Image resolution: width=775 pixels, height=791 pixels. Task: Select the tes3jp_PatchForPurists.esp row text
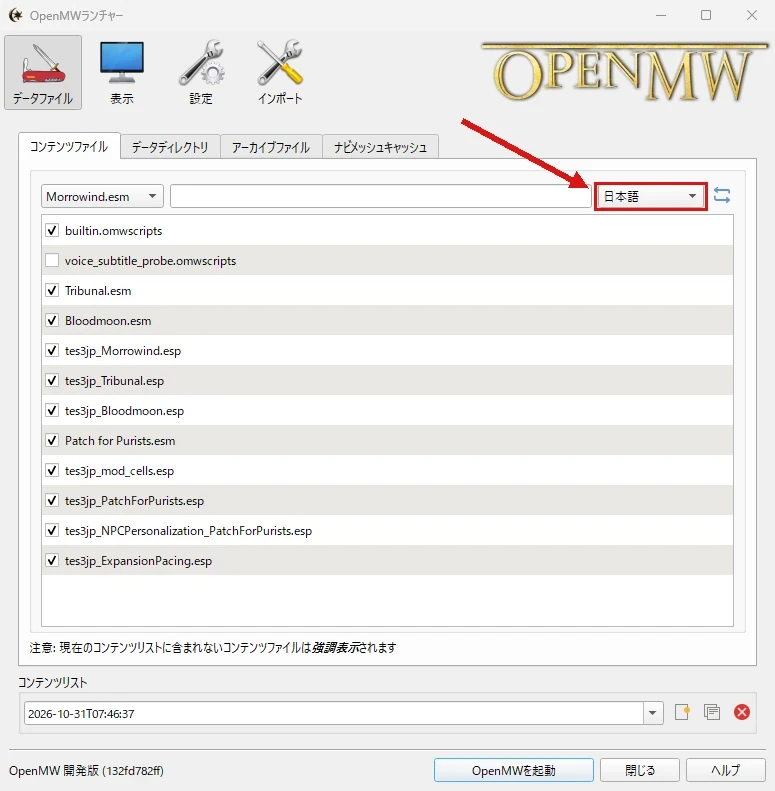click(x=134, y=501)
